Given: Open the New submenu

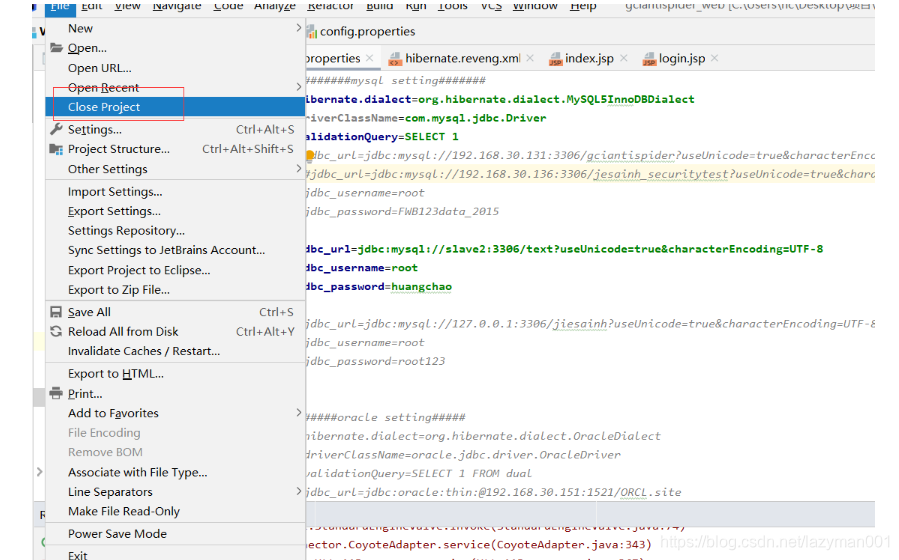Looking at the screenshot, I should point(175,28).
